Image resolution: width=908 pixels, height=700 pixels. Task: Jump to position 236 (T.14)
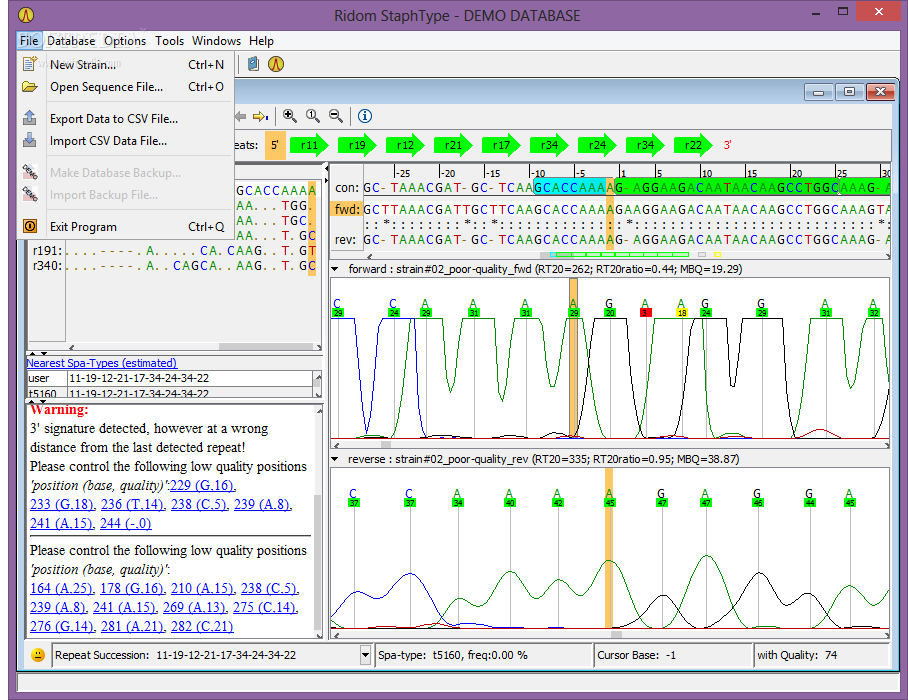point(133,504)
